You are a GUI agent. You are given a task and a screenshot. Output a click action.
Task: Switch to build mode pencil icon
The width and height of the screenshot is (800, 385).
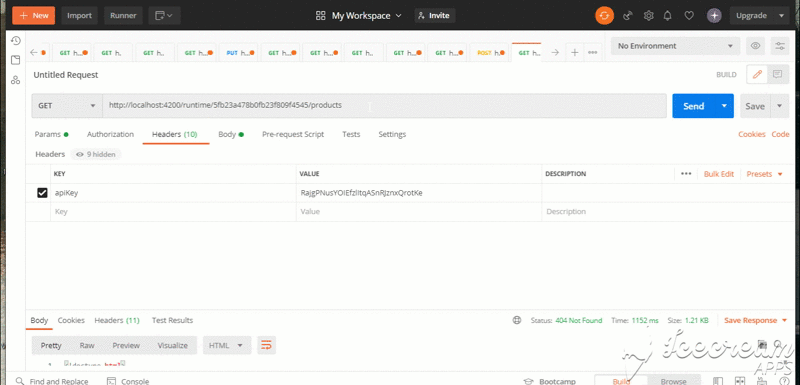click(x=757, y=74)
